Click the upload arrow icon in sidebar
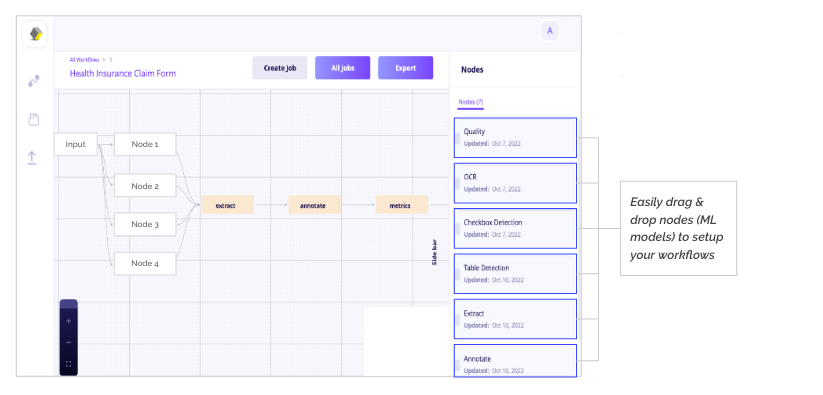Viewport: 823px width, 395px height. [32, 158]
